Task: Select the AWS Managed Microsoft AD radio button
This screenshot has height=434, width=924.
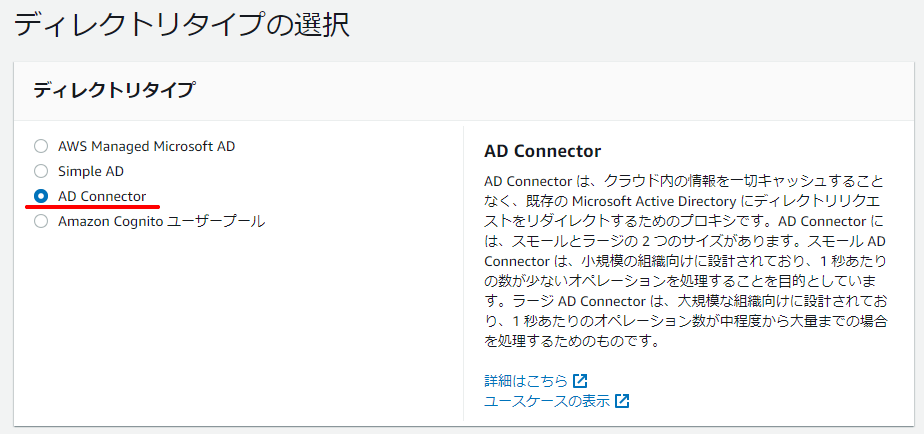Action: [41, 146]
